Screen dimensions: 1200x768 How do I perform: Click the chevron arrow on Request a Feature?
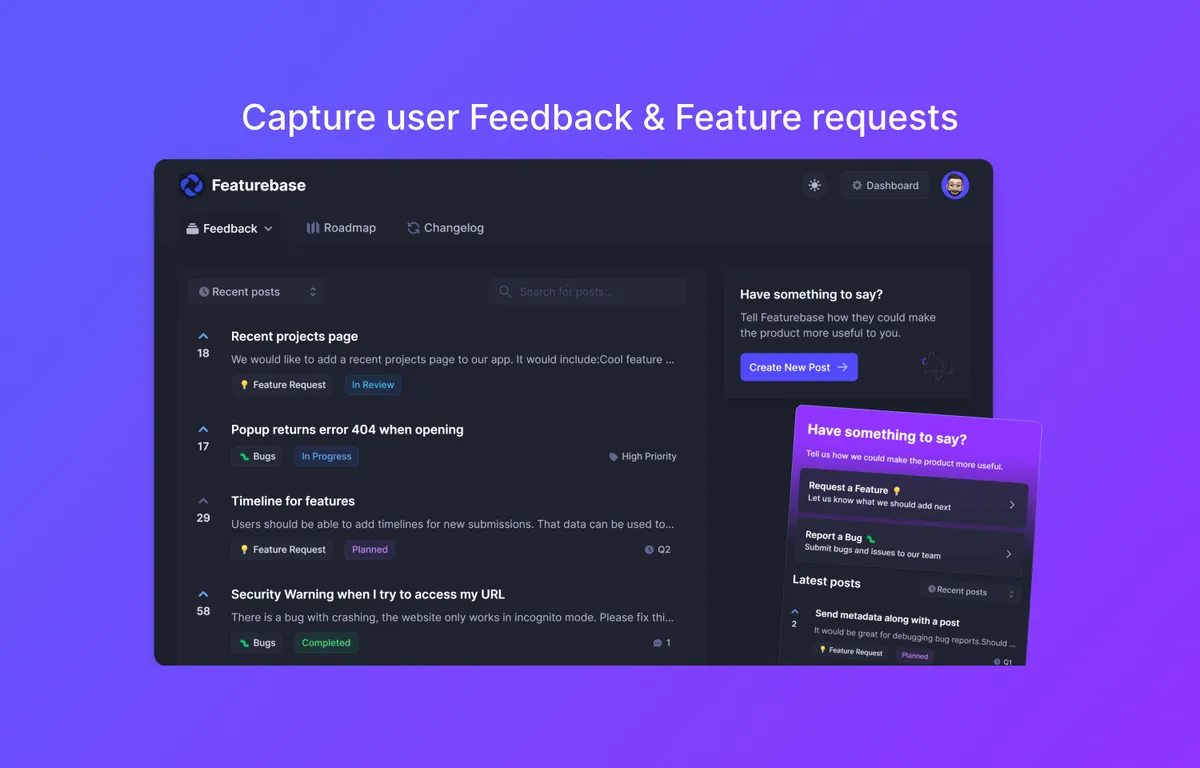coord(1011,505)
